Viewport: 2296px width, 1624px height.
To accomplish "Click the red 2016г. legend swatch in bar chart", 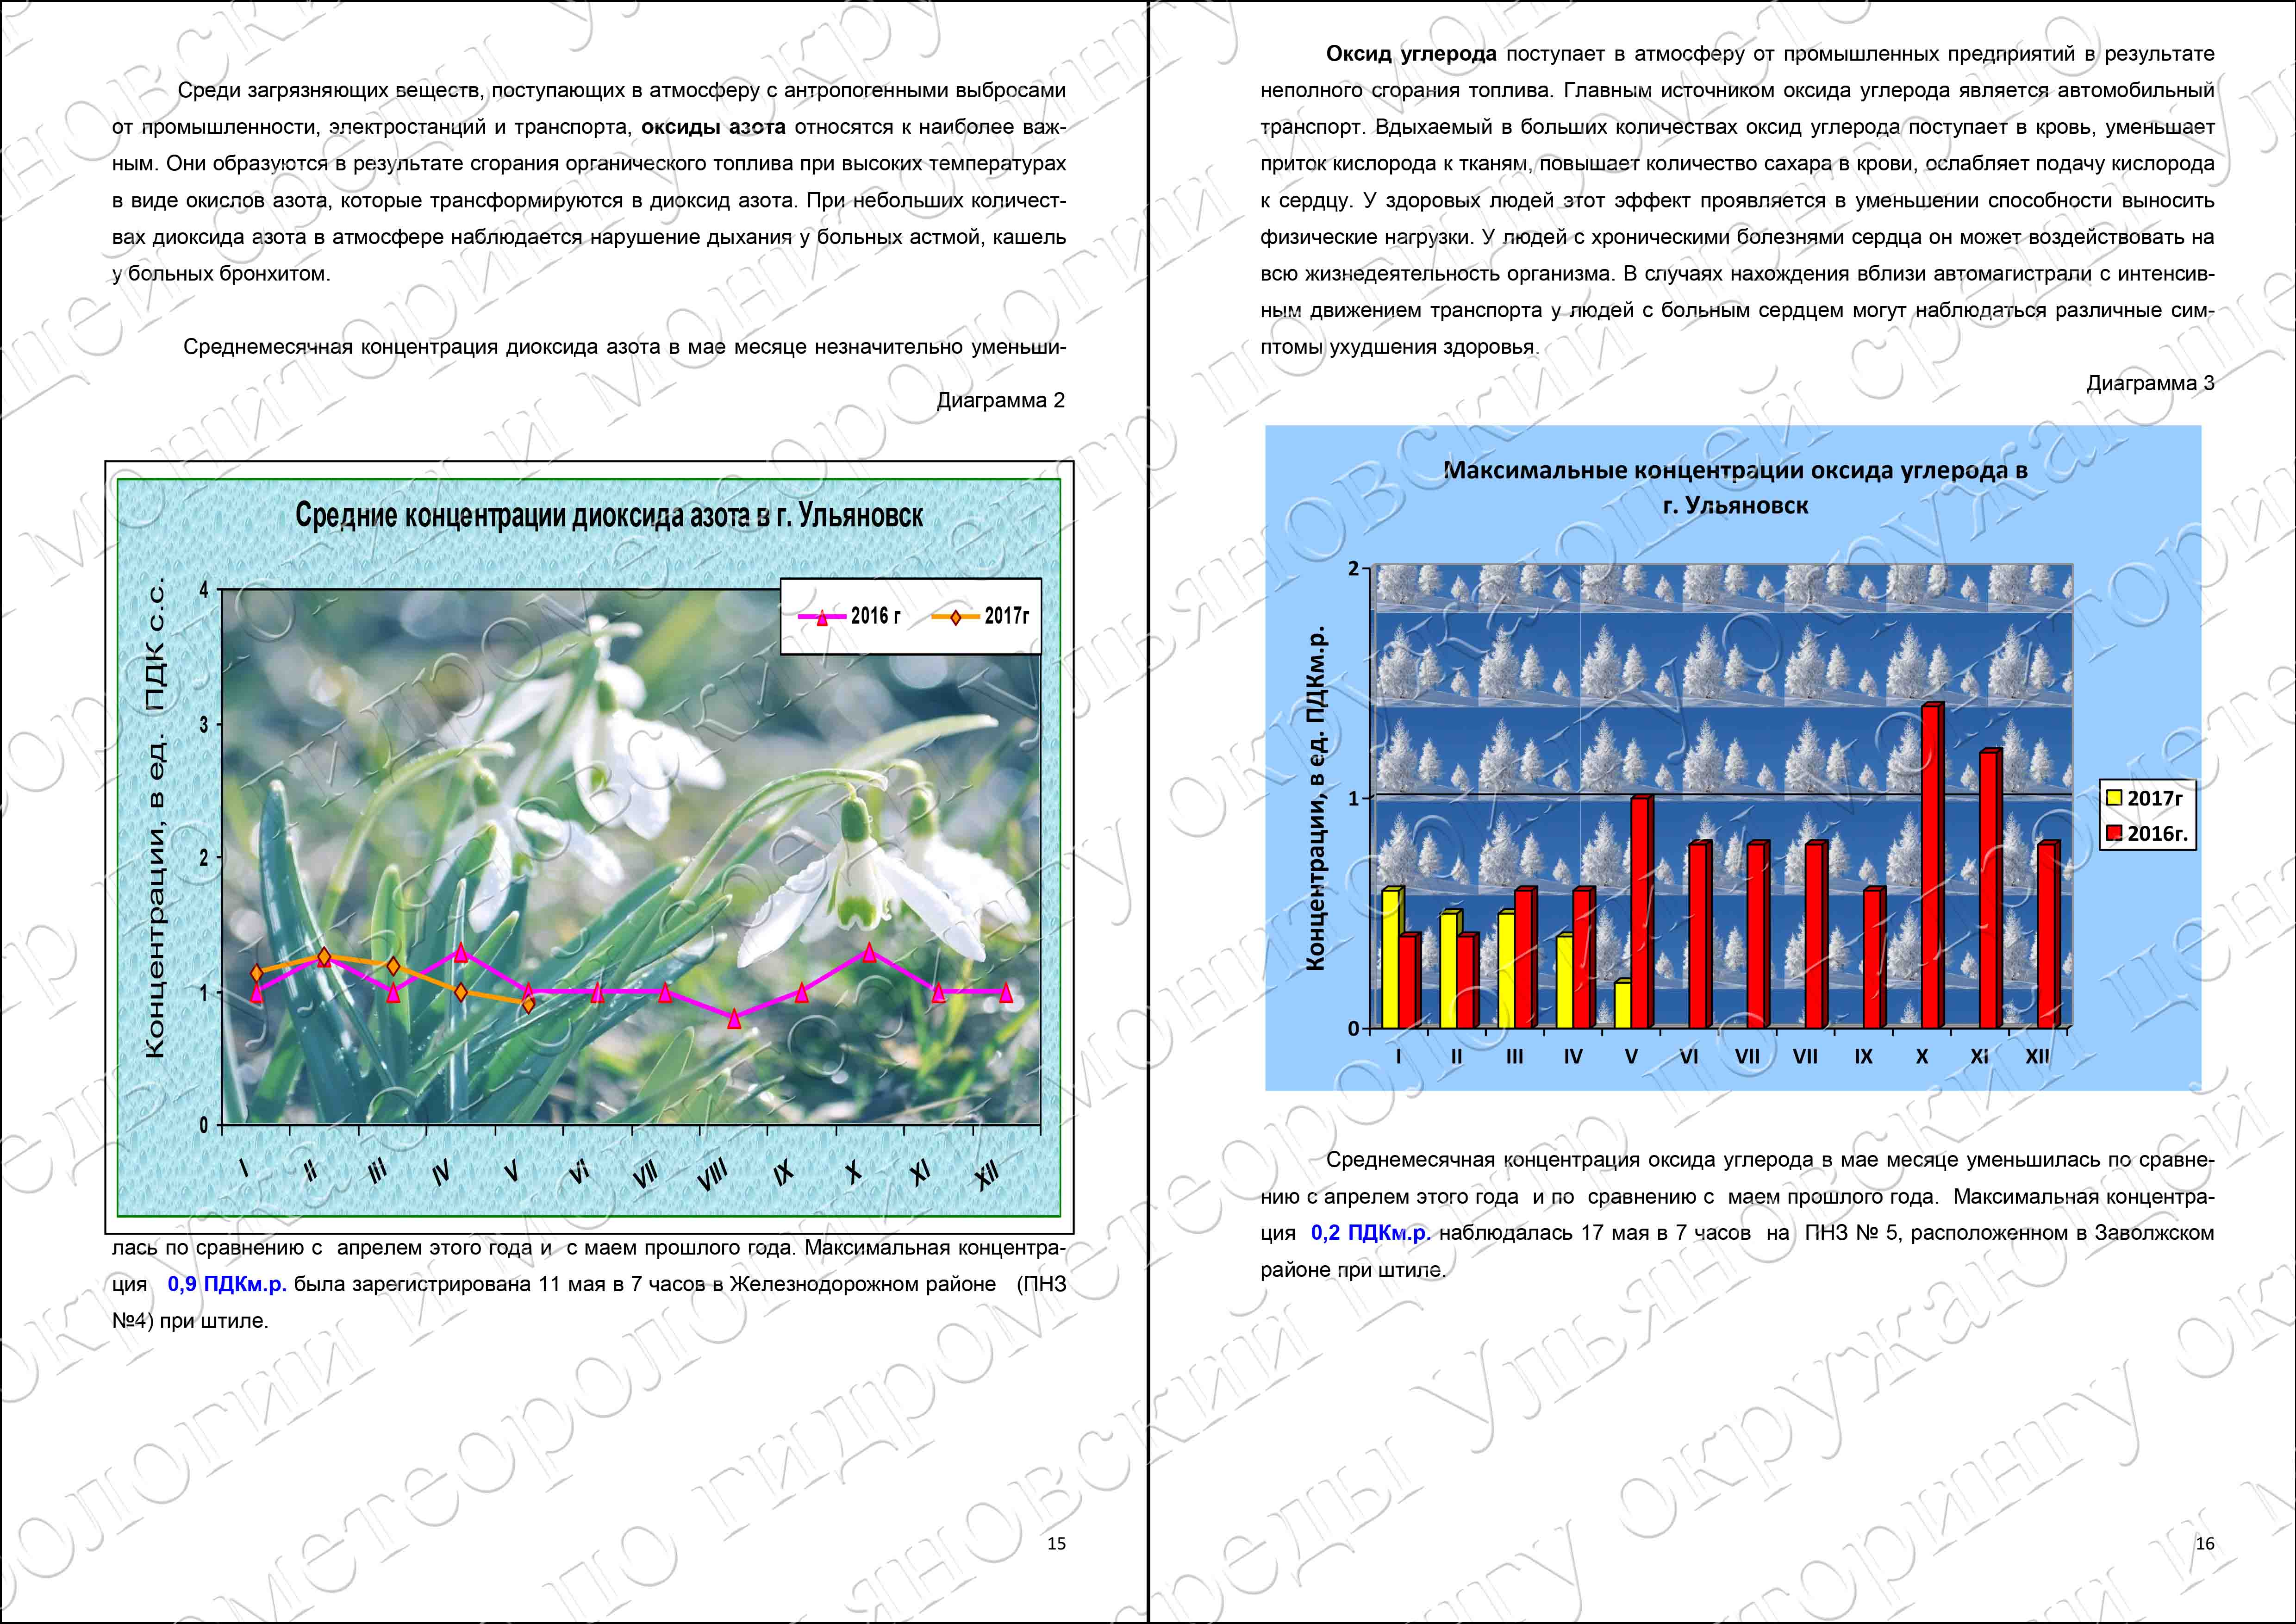I will (2114, 833).
